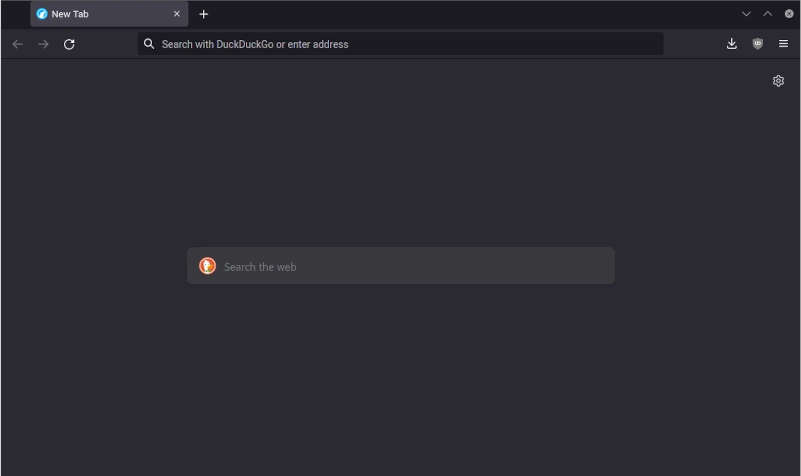This screenshot has width=801, height=476.
Task: Select the New Tab tab
Action: 109,14
